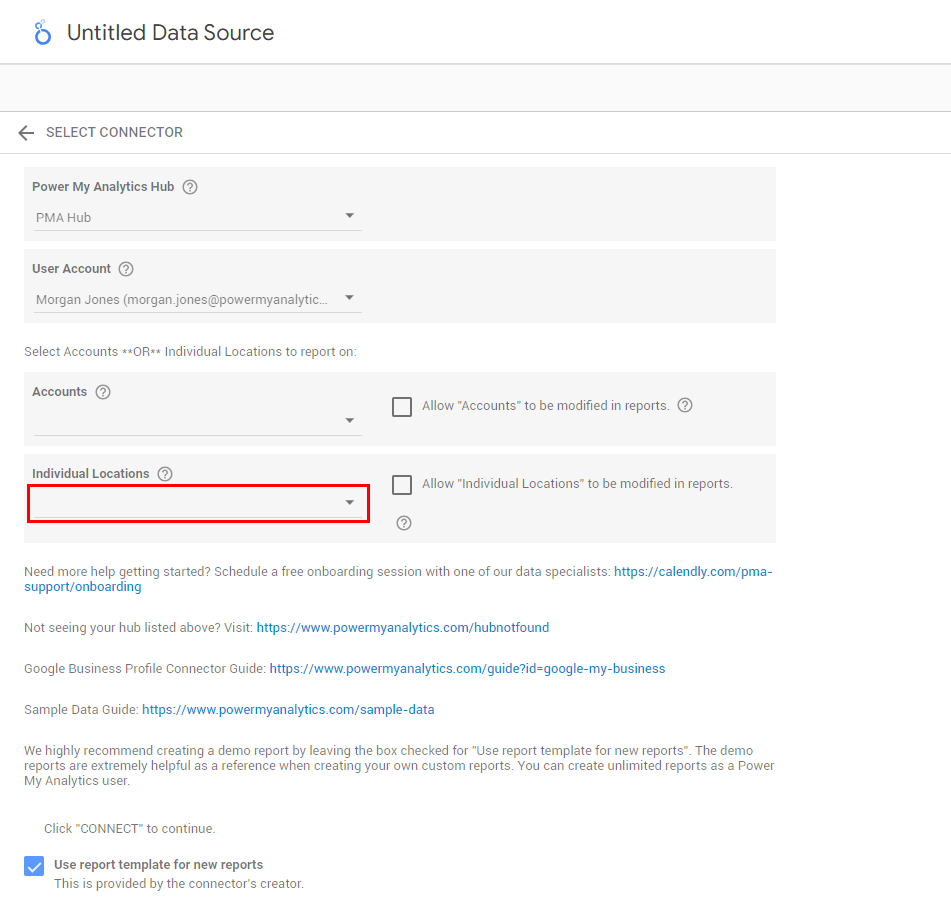Uncheck Use report template for new reports
Screen dimensions: 951x915
tap(34, 866)
